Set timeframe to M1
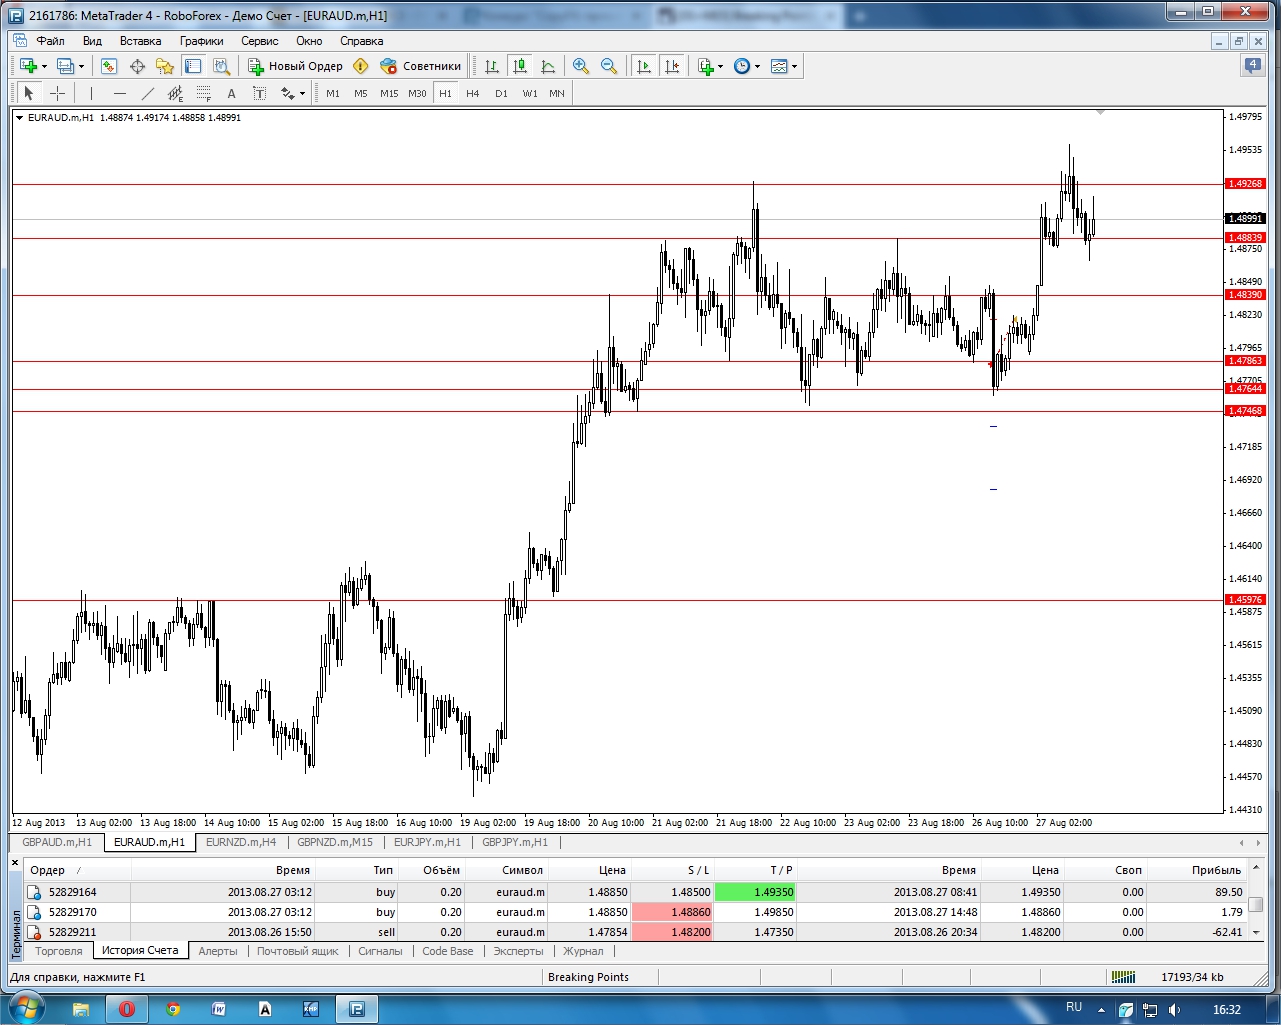The image size is (1281, 1025). pos(333,93)
